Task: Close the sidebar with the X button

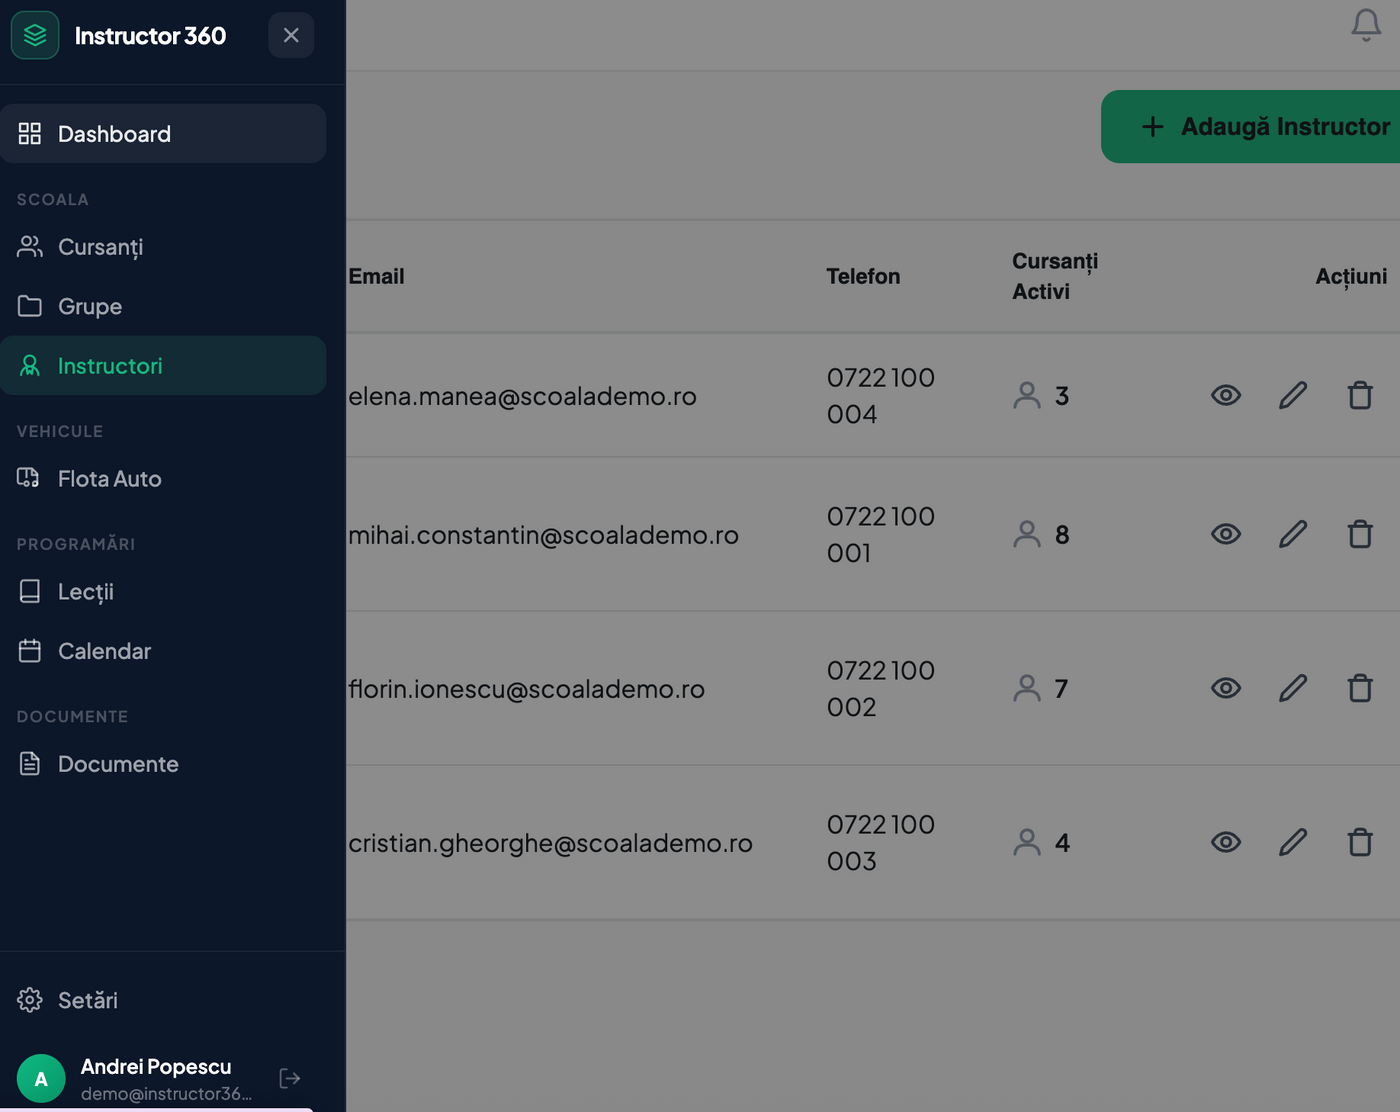Action: (x=291, y=35)
